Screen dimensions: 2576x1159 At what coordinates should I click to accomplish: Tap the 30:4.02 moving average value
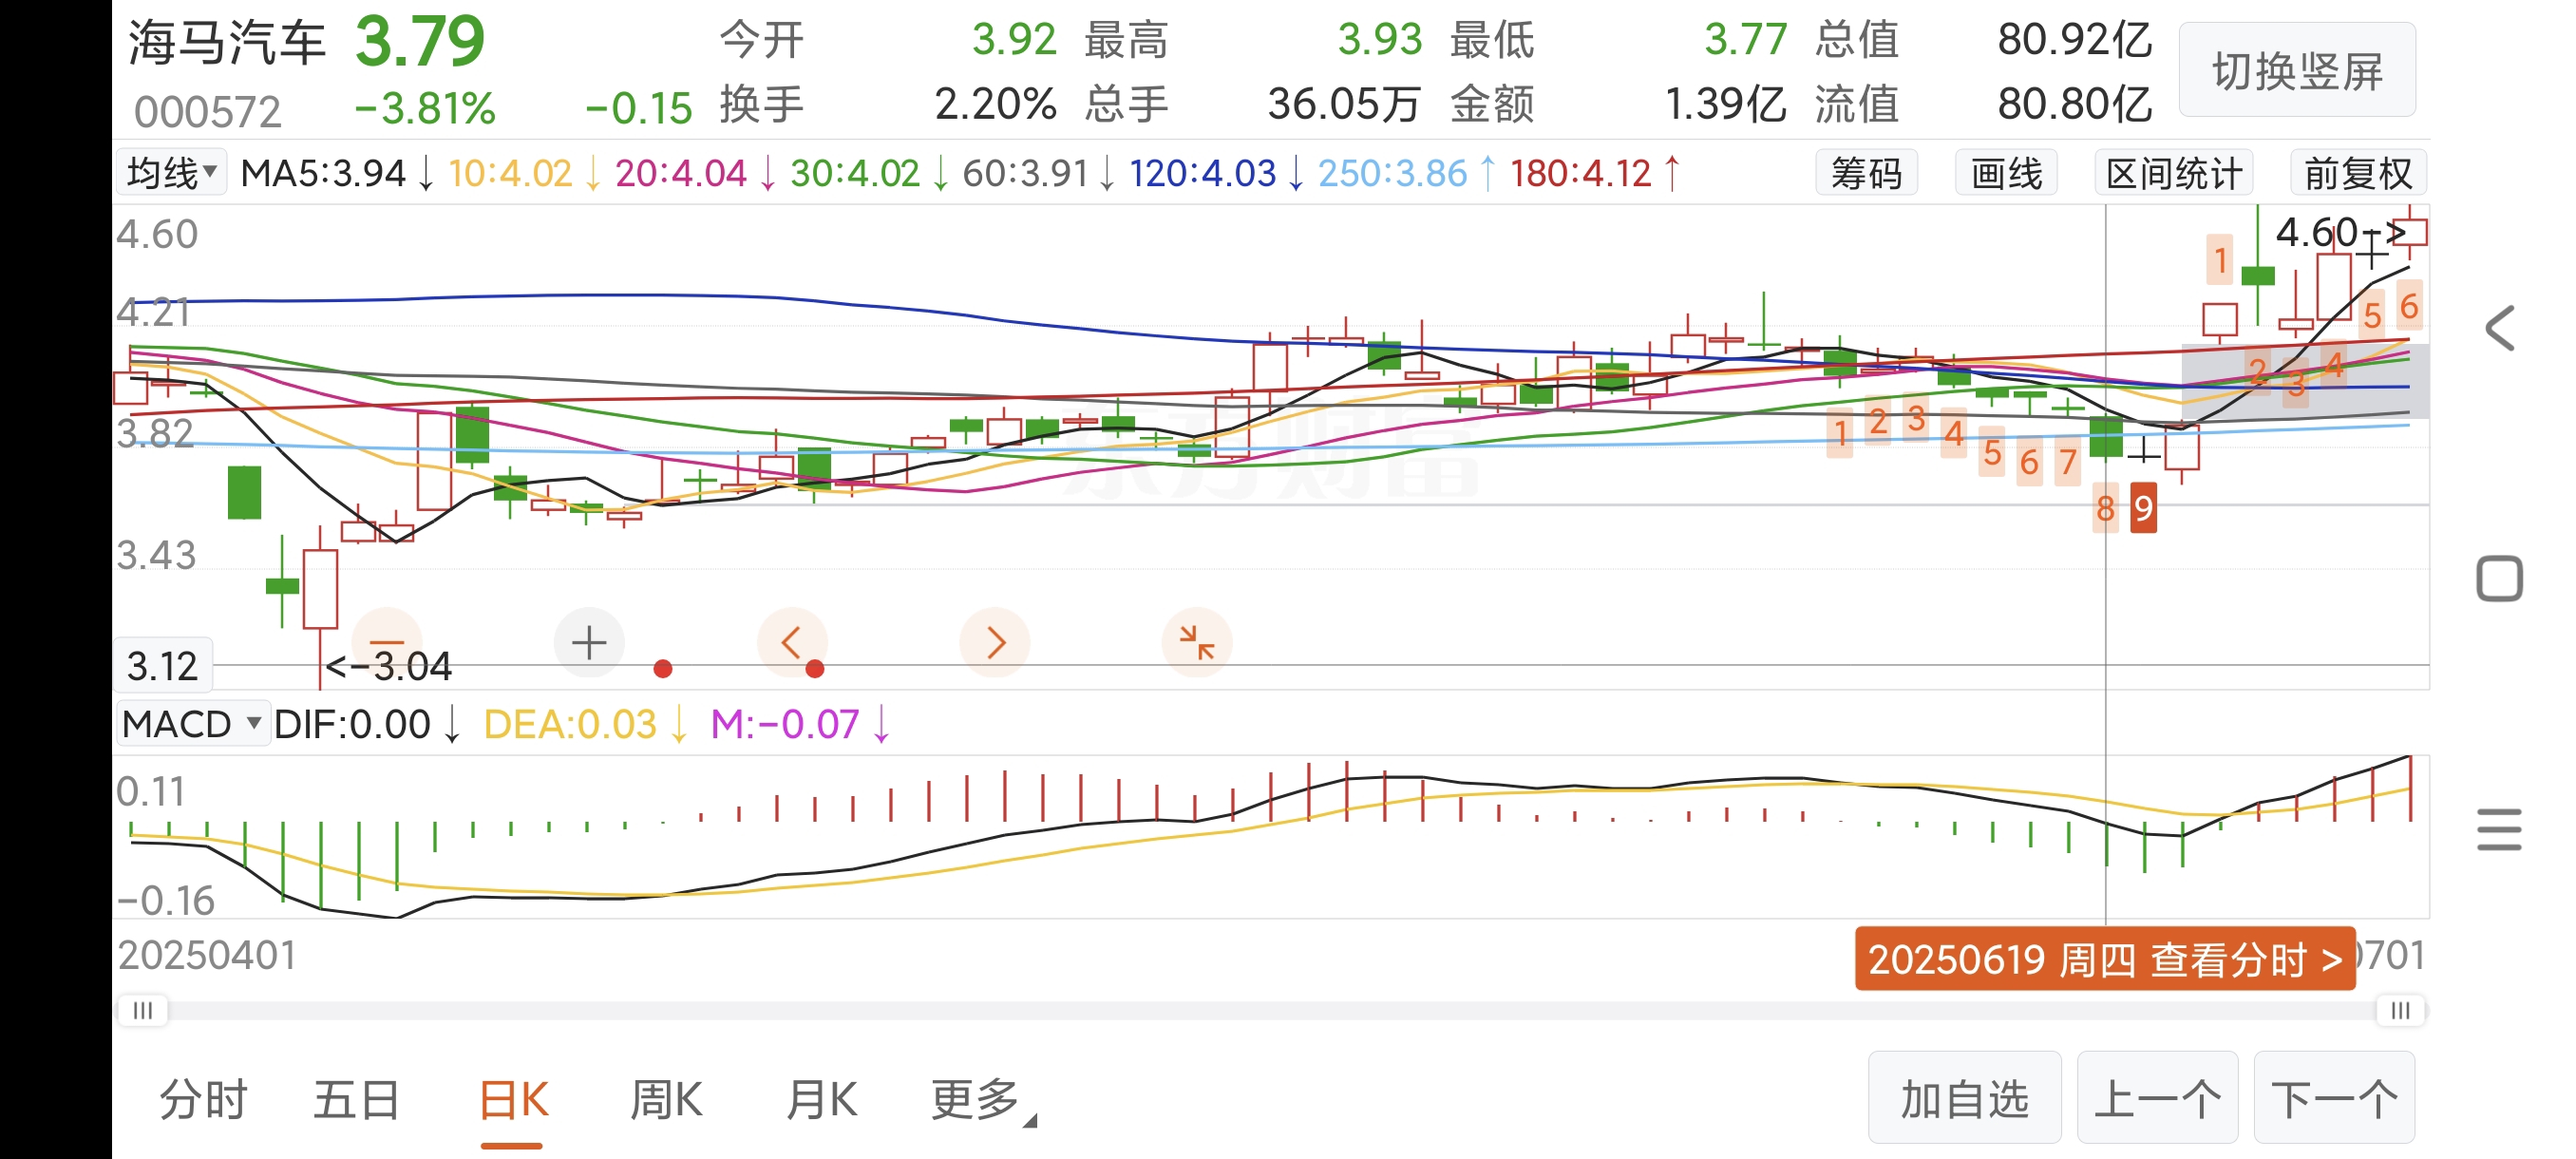tap(869, 173)
